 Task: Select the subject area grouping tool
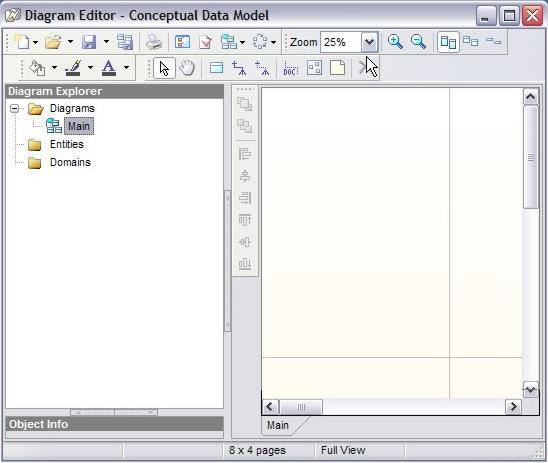coord(314,68)
